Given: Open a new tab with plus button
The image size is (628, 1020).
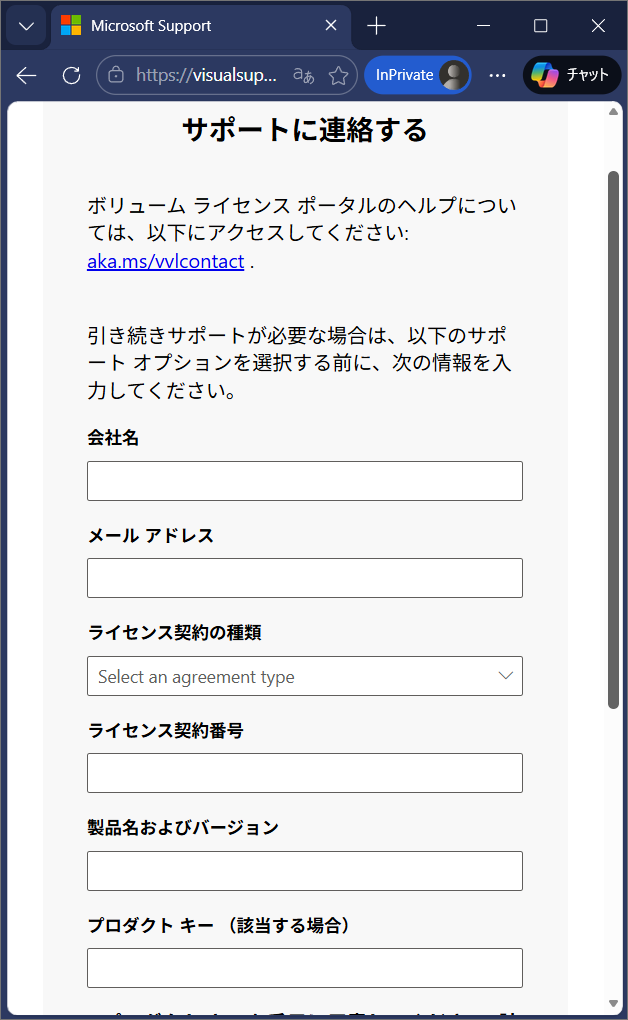Looking at the screenshot, I should (376, 26).
